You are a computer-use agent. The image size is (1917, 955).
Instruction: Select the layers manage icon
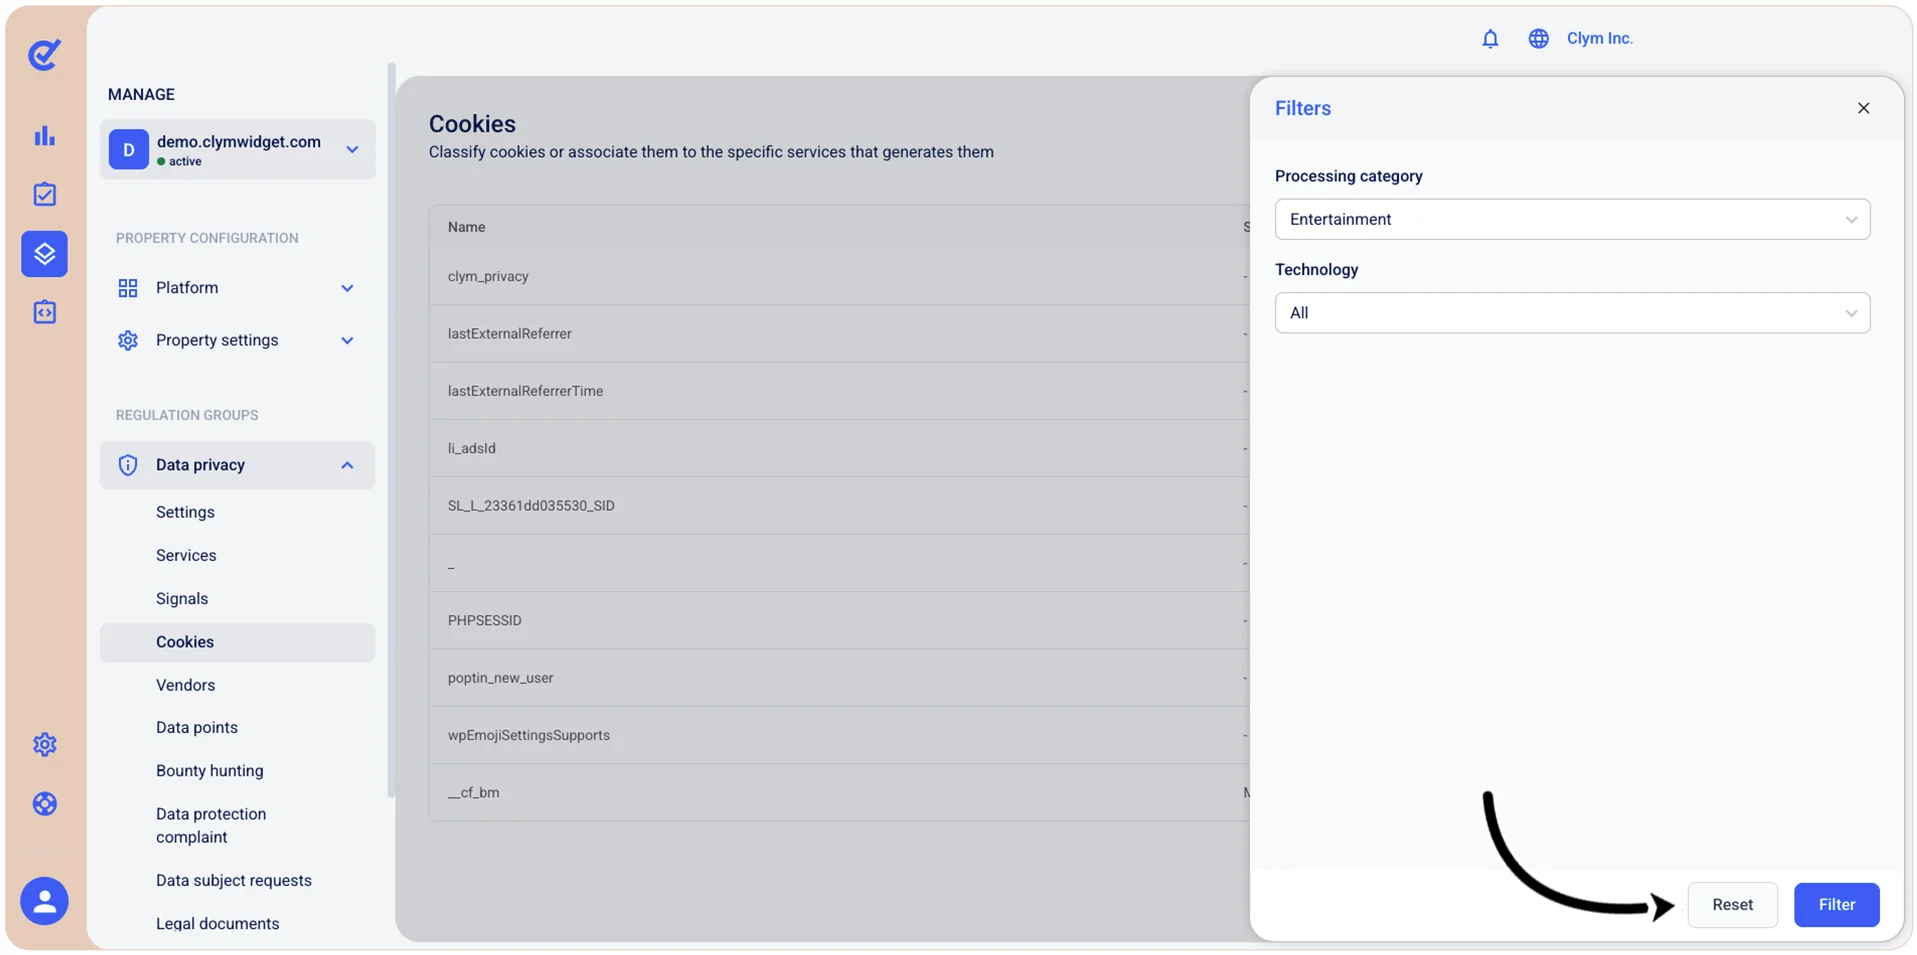[44, 254]
